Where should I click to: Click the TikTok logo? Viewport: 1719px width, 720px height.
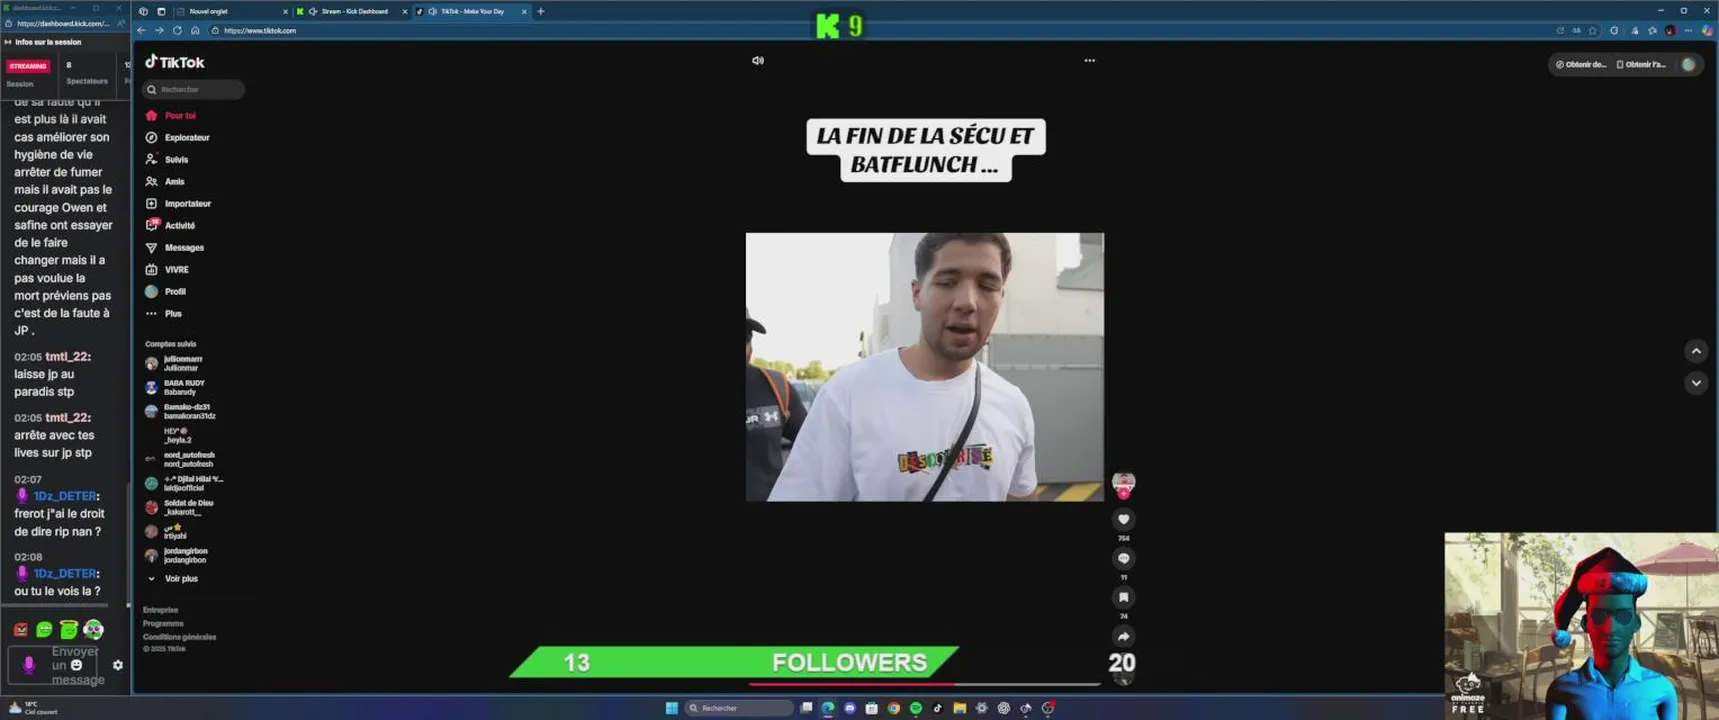(175, 62)
